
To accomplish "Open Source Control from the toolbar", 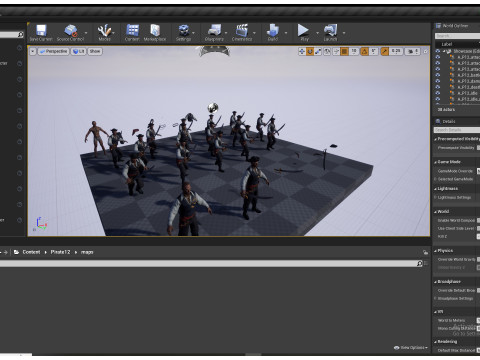I will tap(70, 30).
